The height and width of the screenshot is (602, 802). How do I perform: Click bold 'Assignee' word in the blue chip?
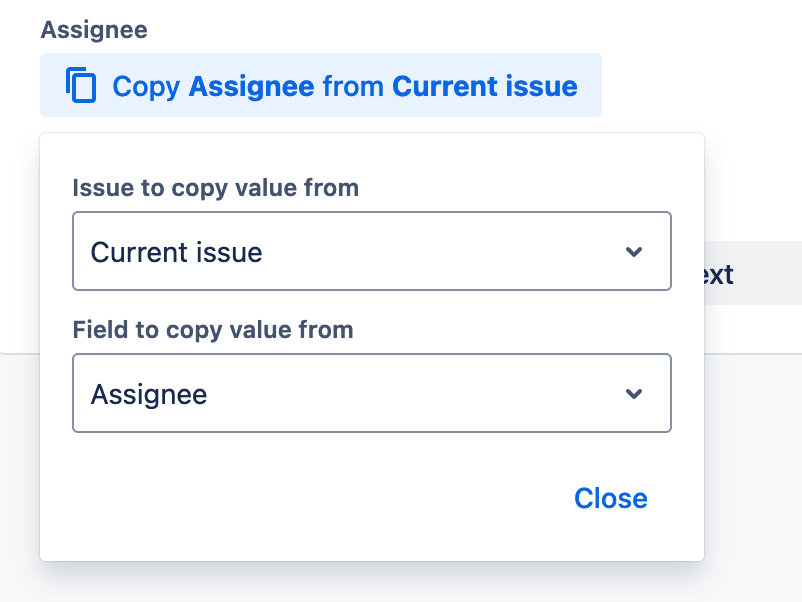252,86
